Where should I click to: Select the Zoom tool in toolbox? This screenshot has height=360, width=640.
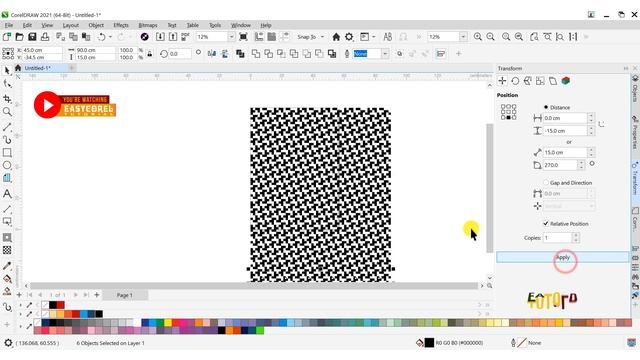point(7,111)
